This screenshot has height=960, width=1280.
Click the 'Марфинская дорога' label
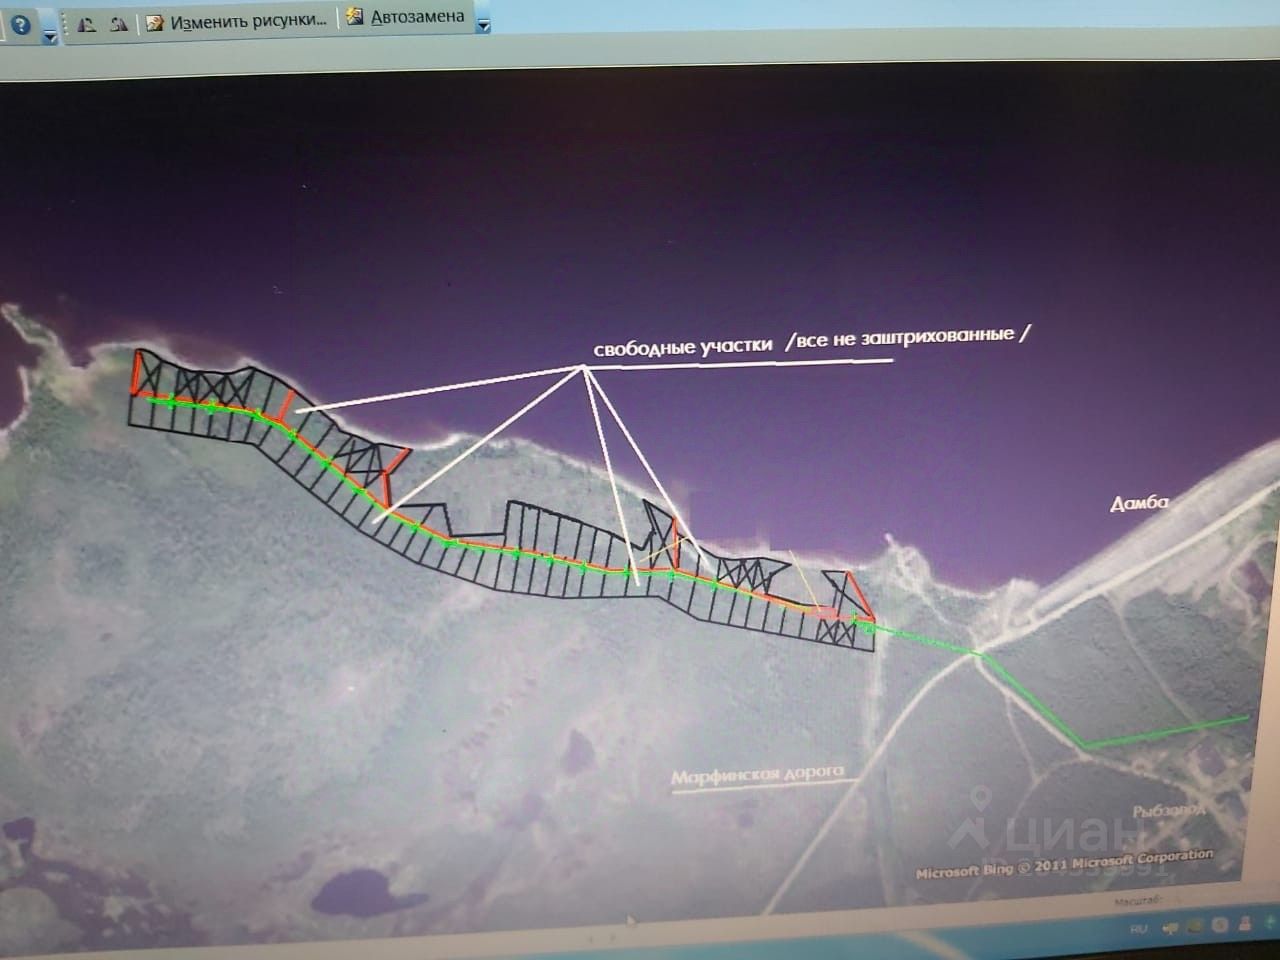tap(757, 775)
